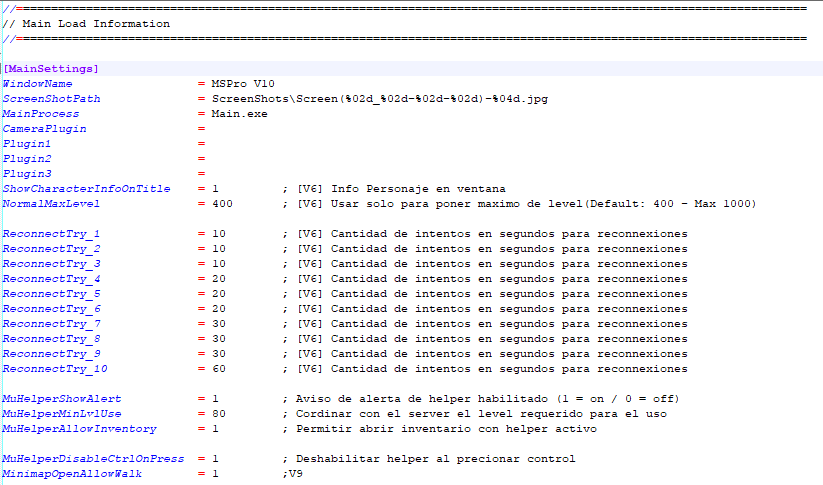Image resolution: width=823 pixels, height=485 pixels.
Task: Click the ReconnectTry_5 key
Action: pos(52,294)
